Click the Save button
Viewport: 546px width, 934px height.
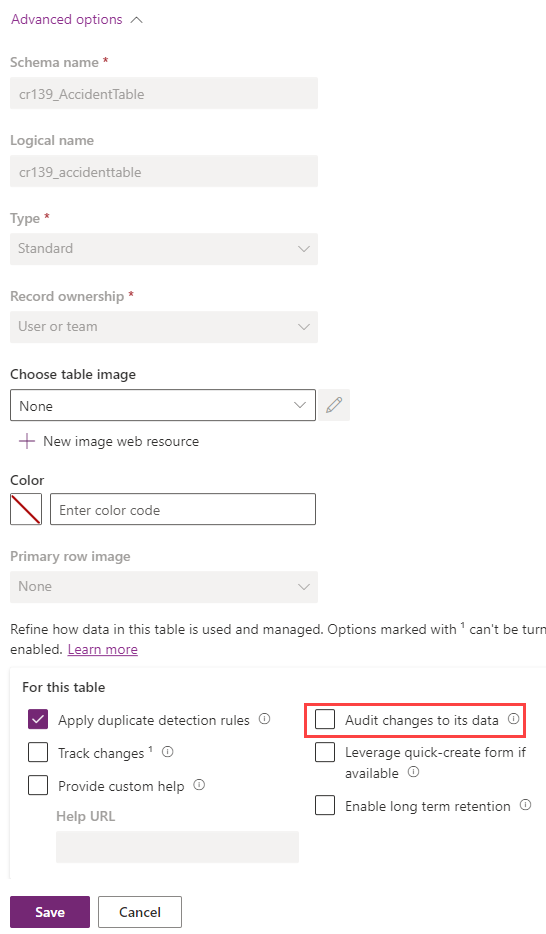pos(50,912)
